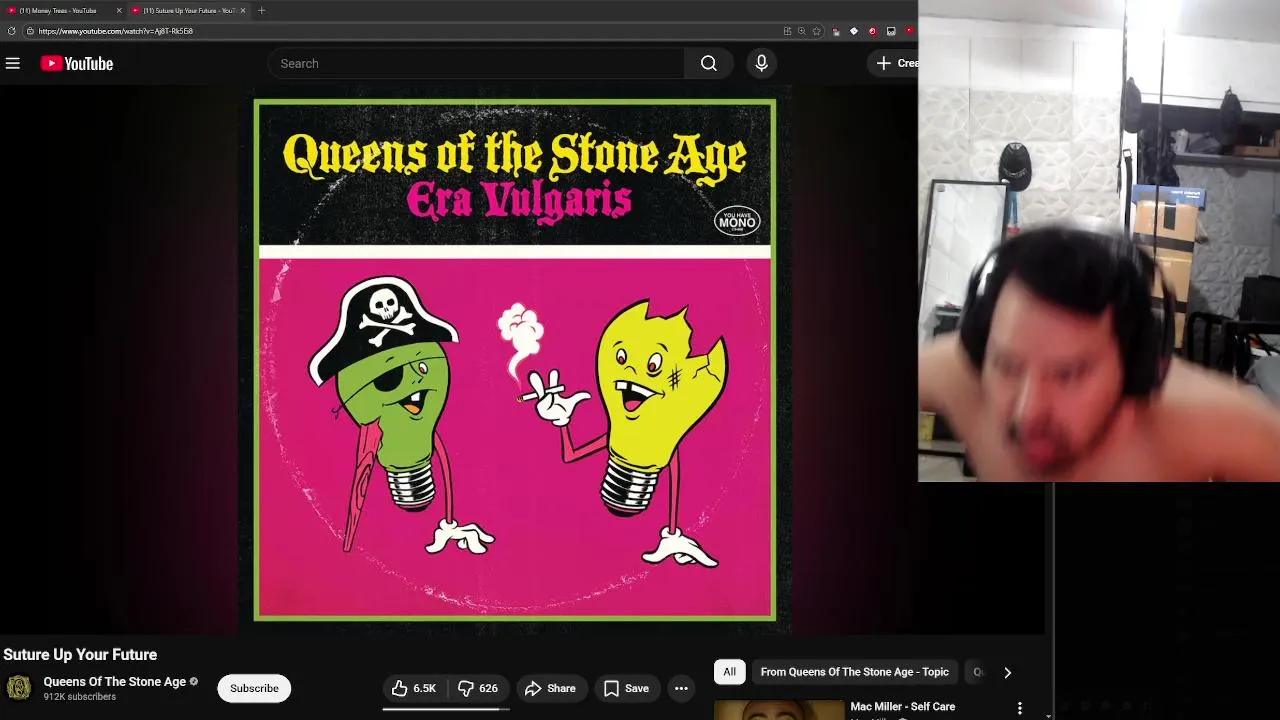Image resolution: width=1280 pixels, height=720 pixels.
Task: Click the browser address bar URL
Action: pos(116,31)
